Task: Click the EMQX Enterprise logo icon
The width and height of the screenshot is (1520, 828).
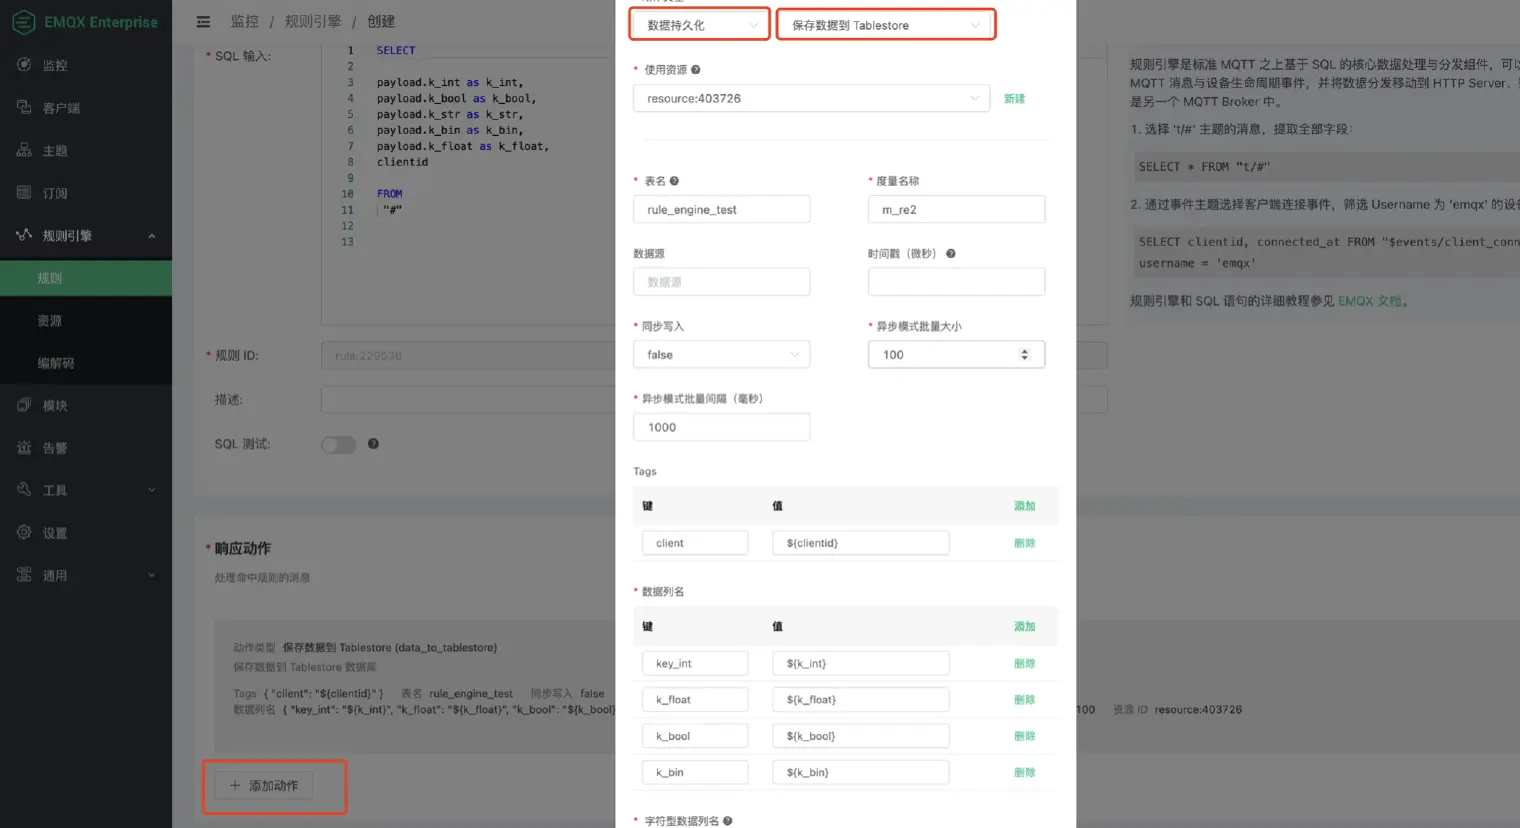Action: tap(23, 22)
